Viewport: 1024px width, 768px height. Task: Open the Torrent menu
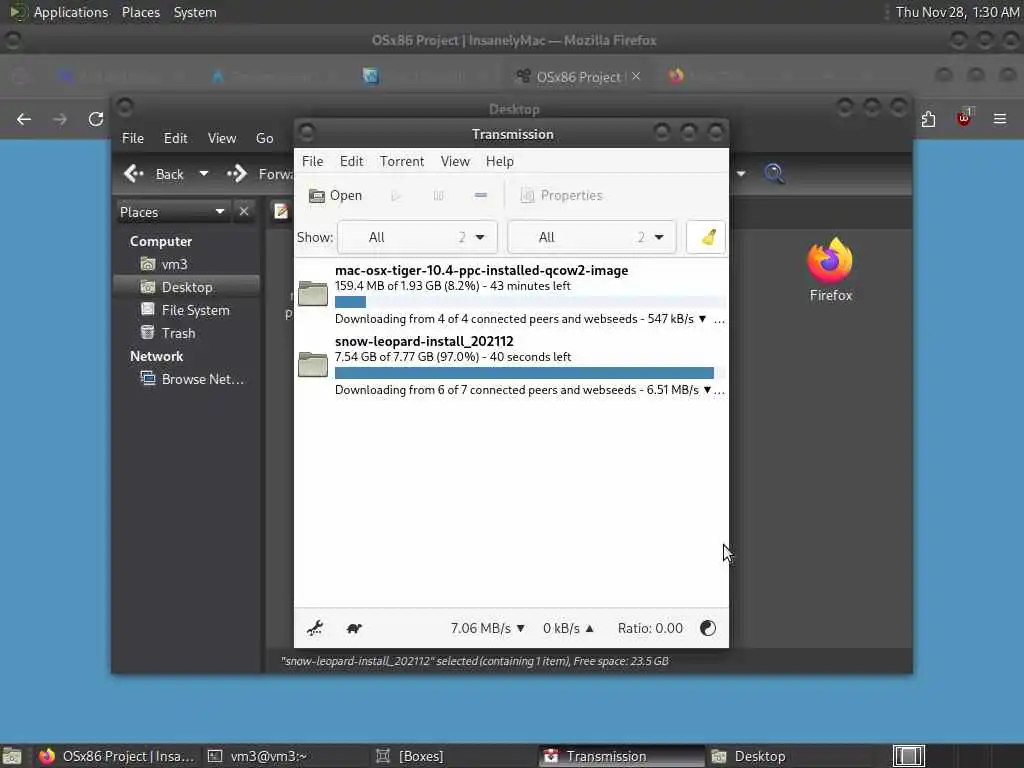(x=402, y=161)
